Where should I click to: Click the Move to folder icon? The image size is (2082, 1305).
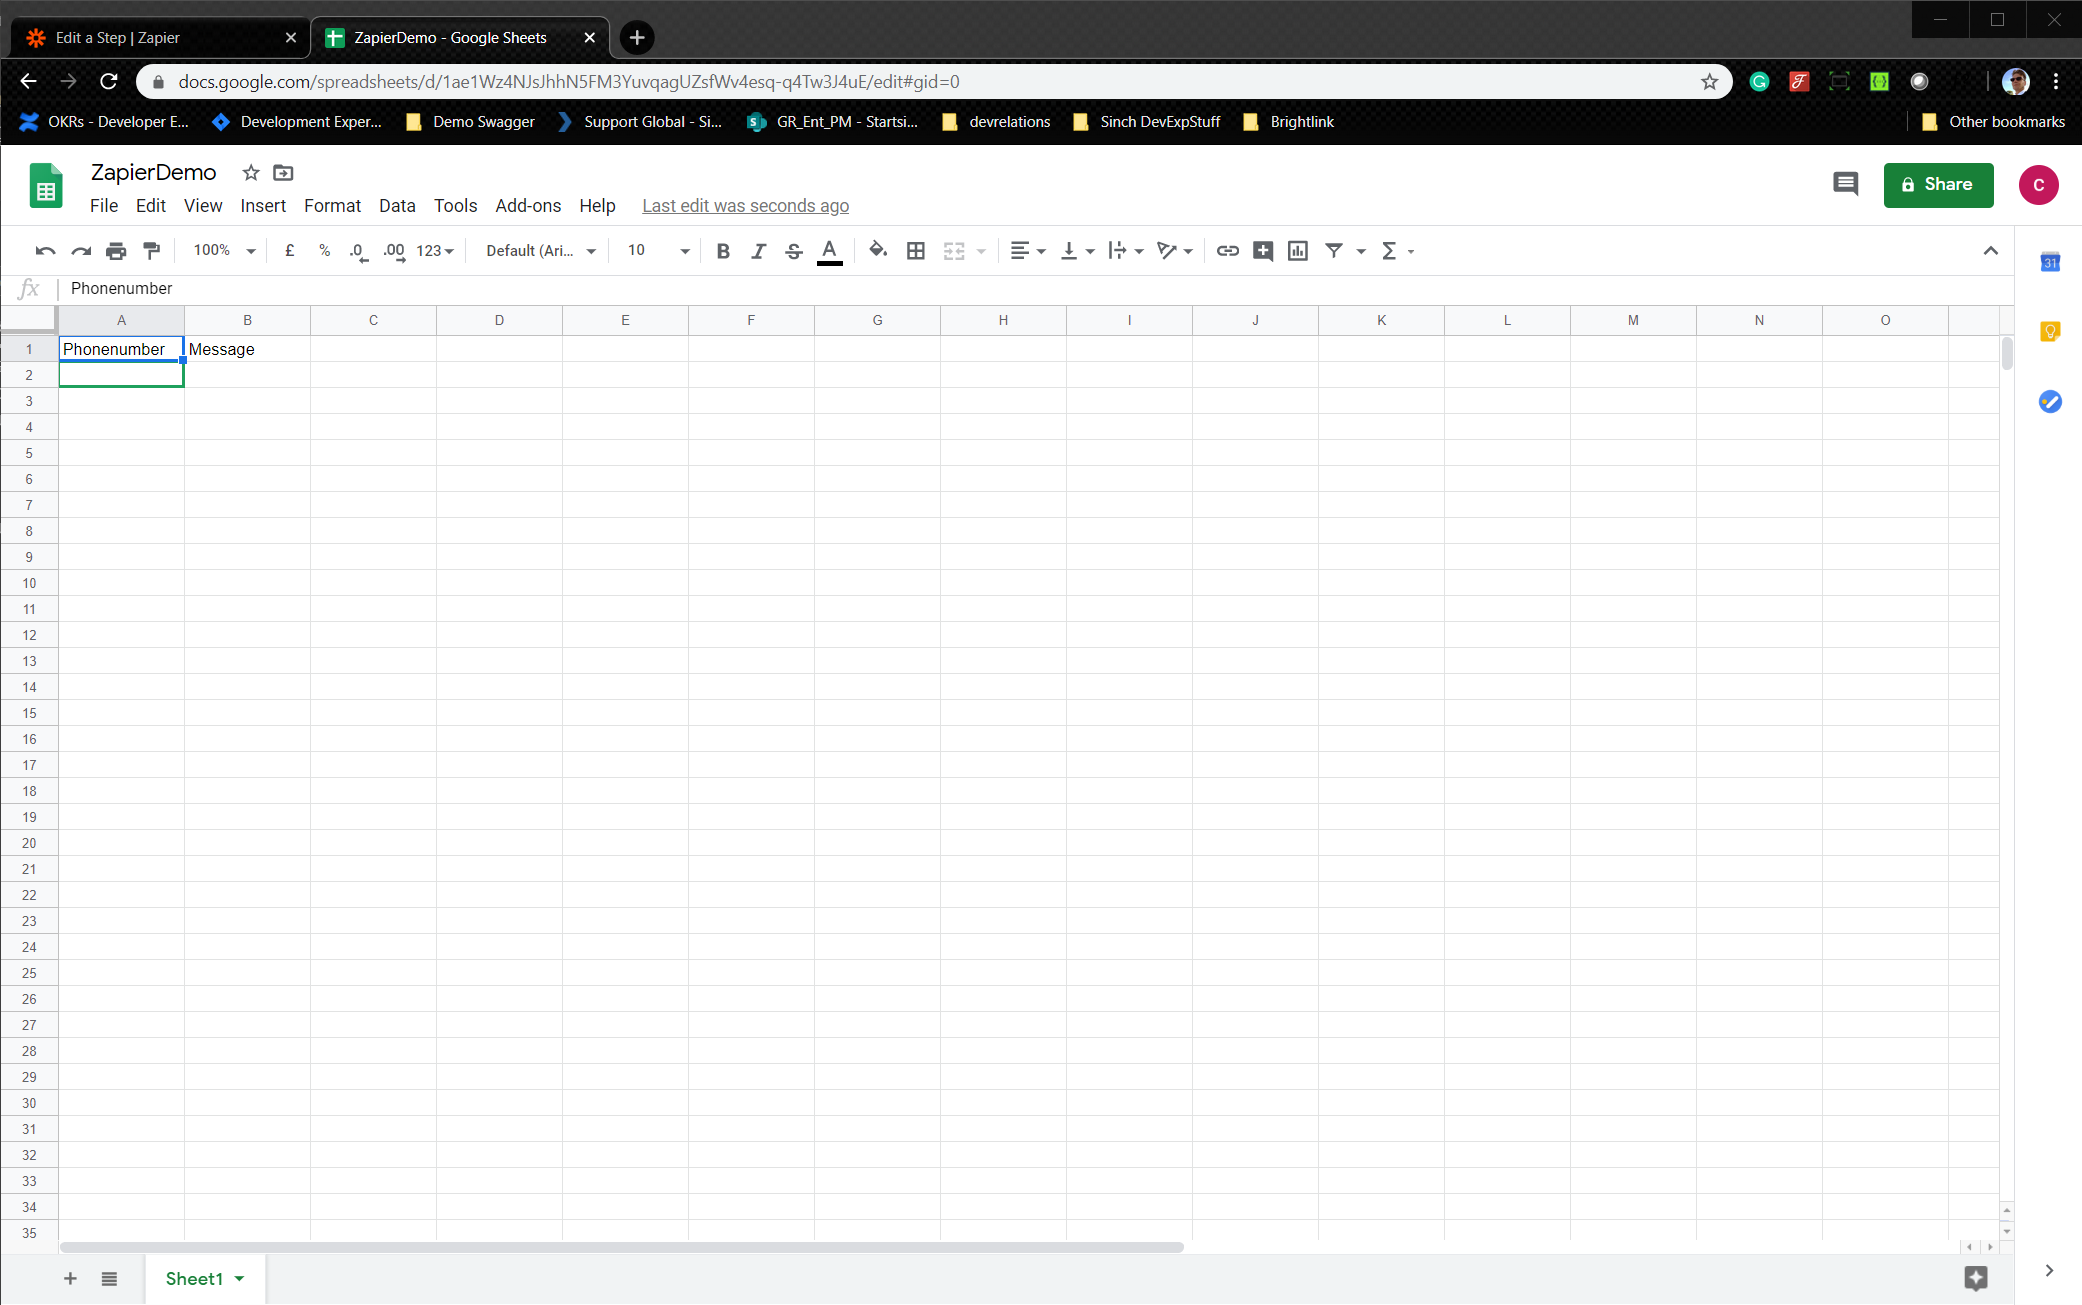283,173
